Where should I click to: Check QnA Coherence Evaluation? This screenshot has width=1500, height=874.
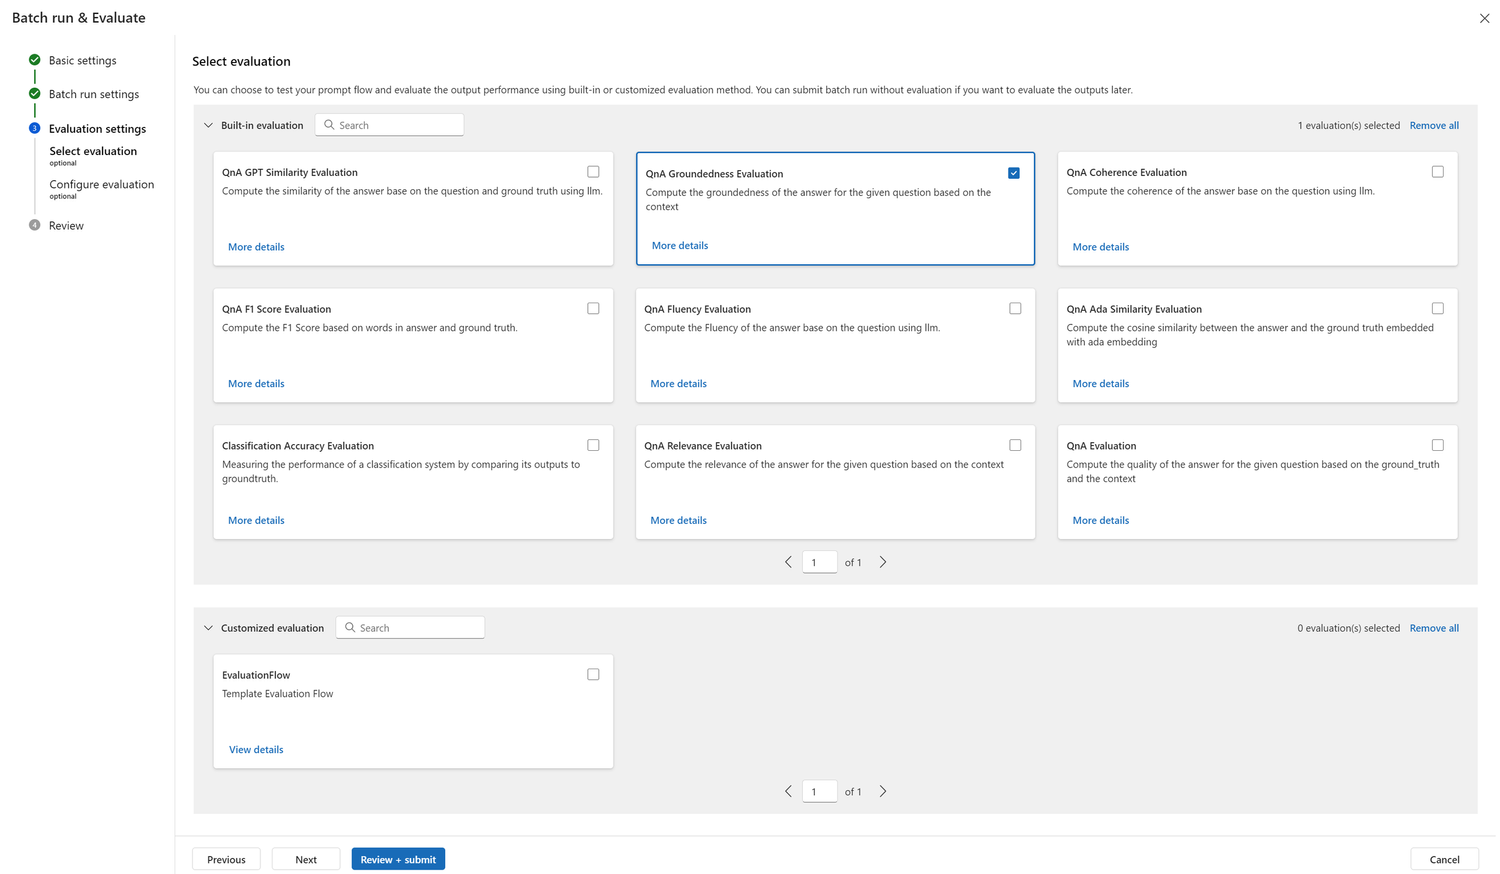point(1438,171)
